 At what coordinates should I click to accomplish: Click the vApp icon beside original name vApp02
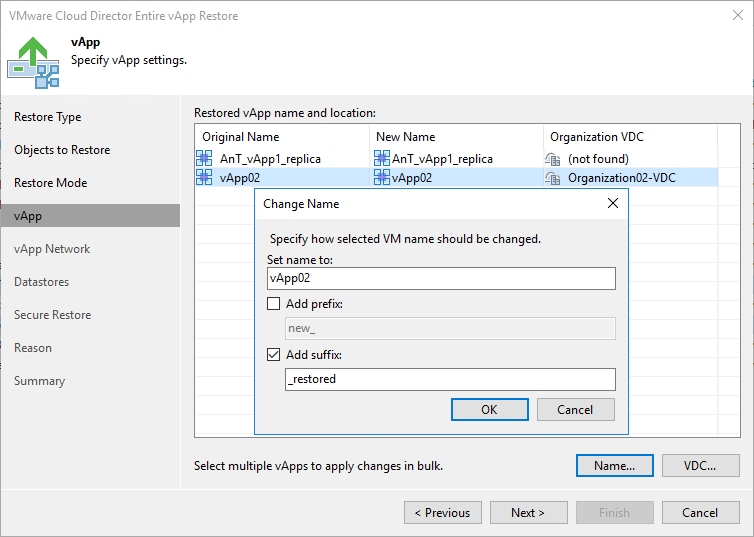[x=204, y=177]
